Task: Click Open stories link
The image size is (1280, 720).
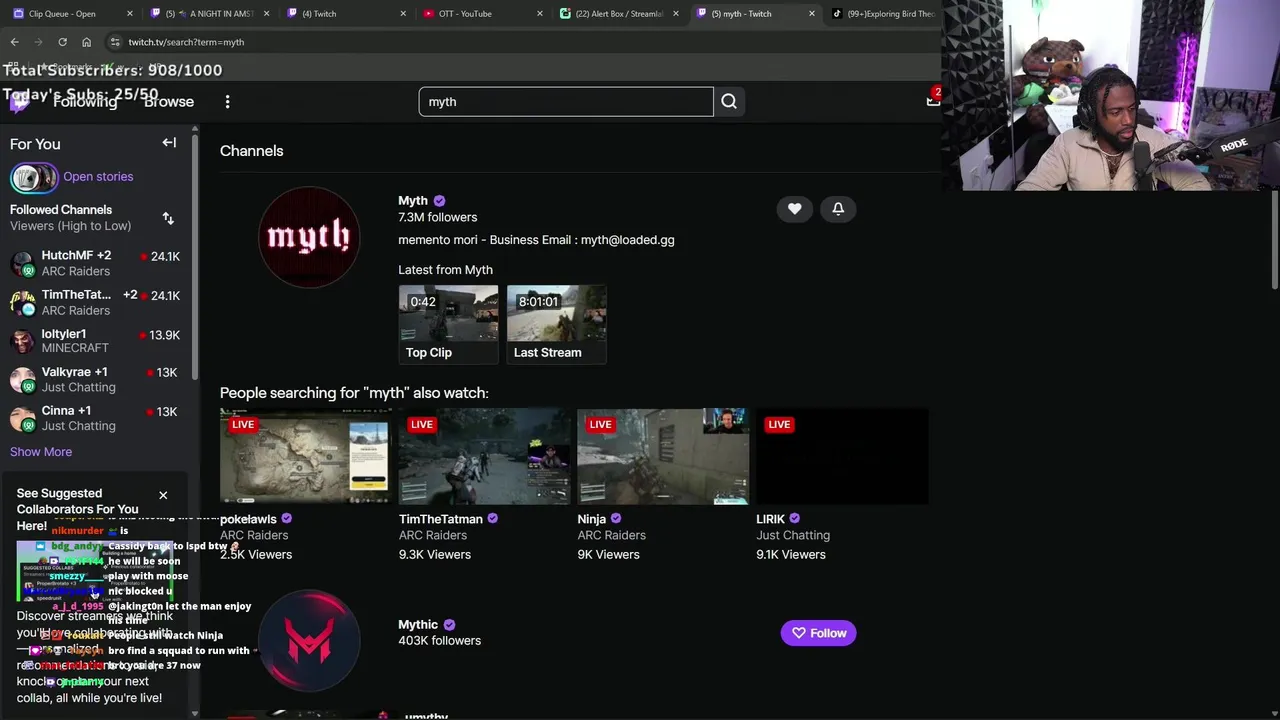Action: 98,177
